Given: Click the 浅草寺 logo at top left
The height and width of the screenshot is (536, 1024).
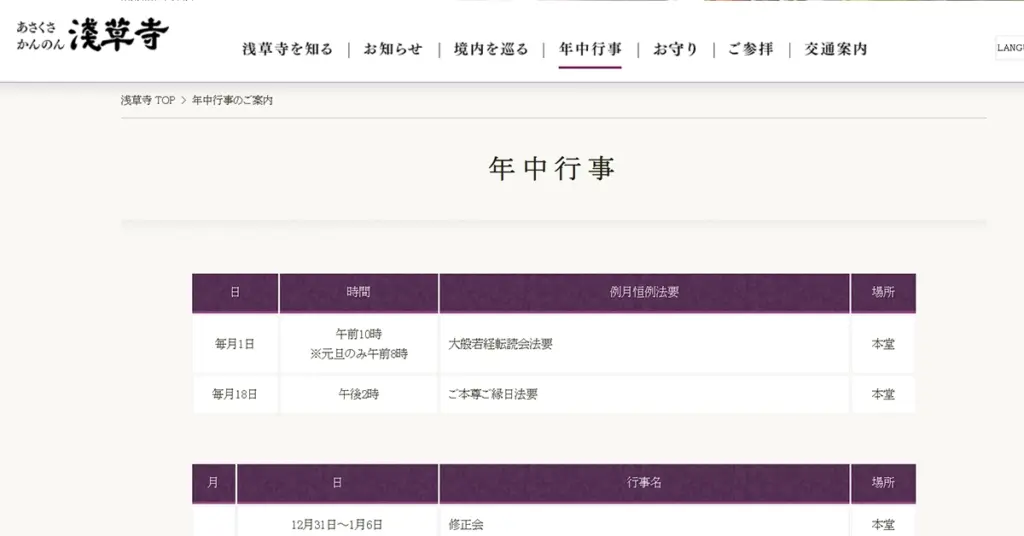Looking at the screenshot, I should (93, 35).
